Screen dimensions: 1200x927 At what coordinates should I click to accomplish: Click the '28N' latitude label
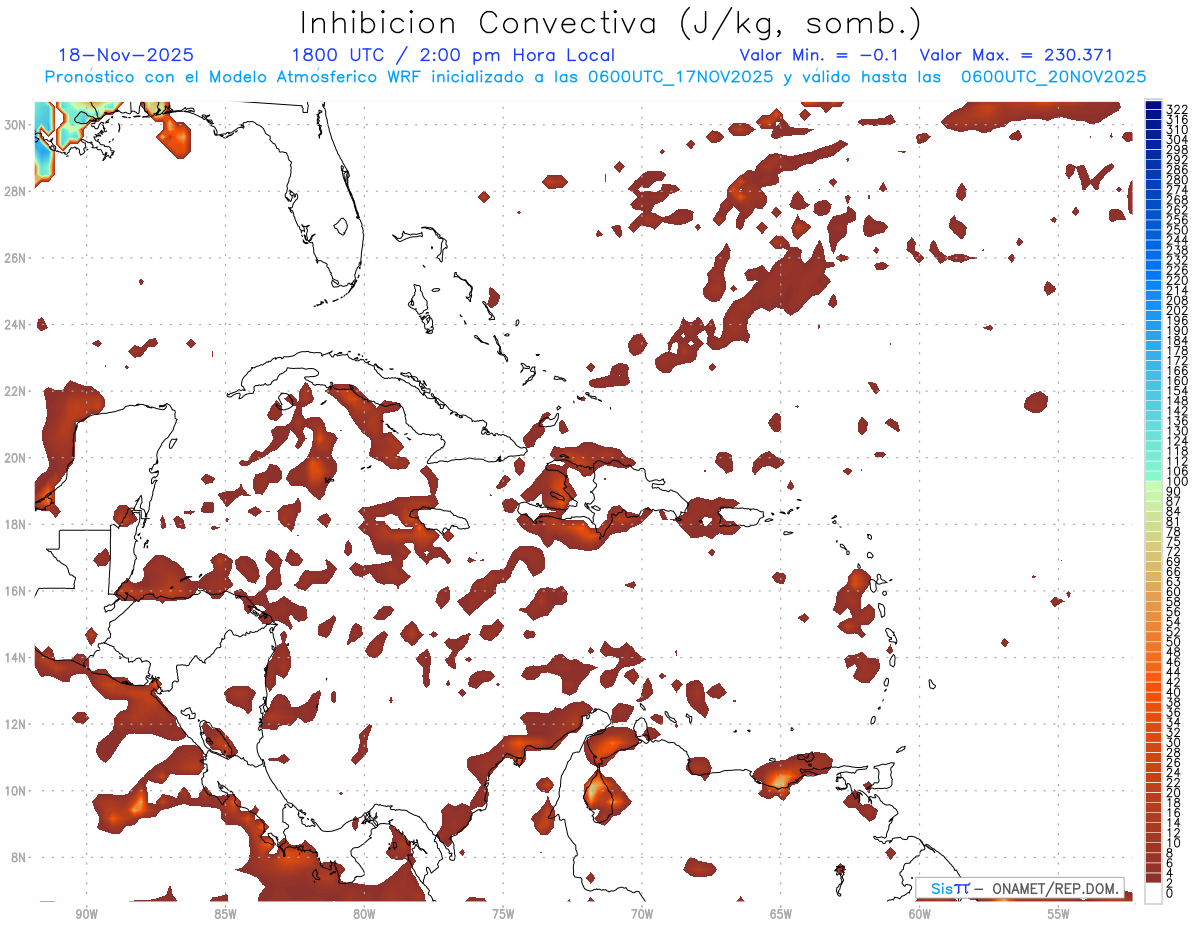click(15, 191)
